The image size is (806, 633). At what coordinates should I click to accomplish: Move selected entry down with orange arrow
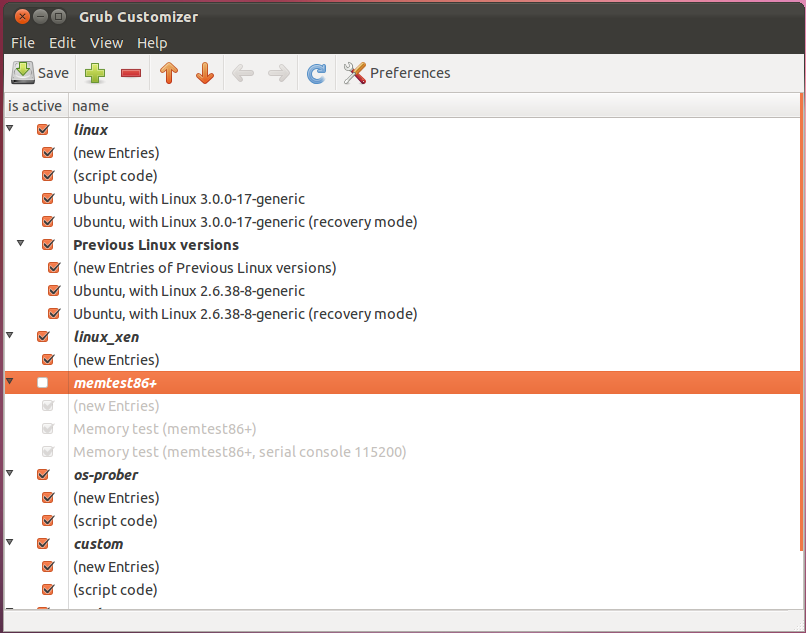tap(205, 73)
